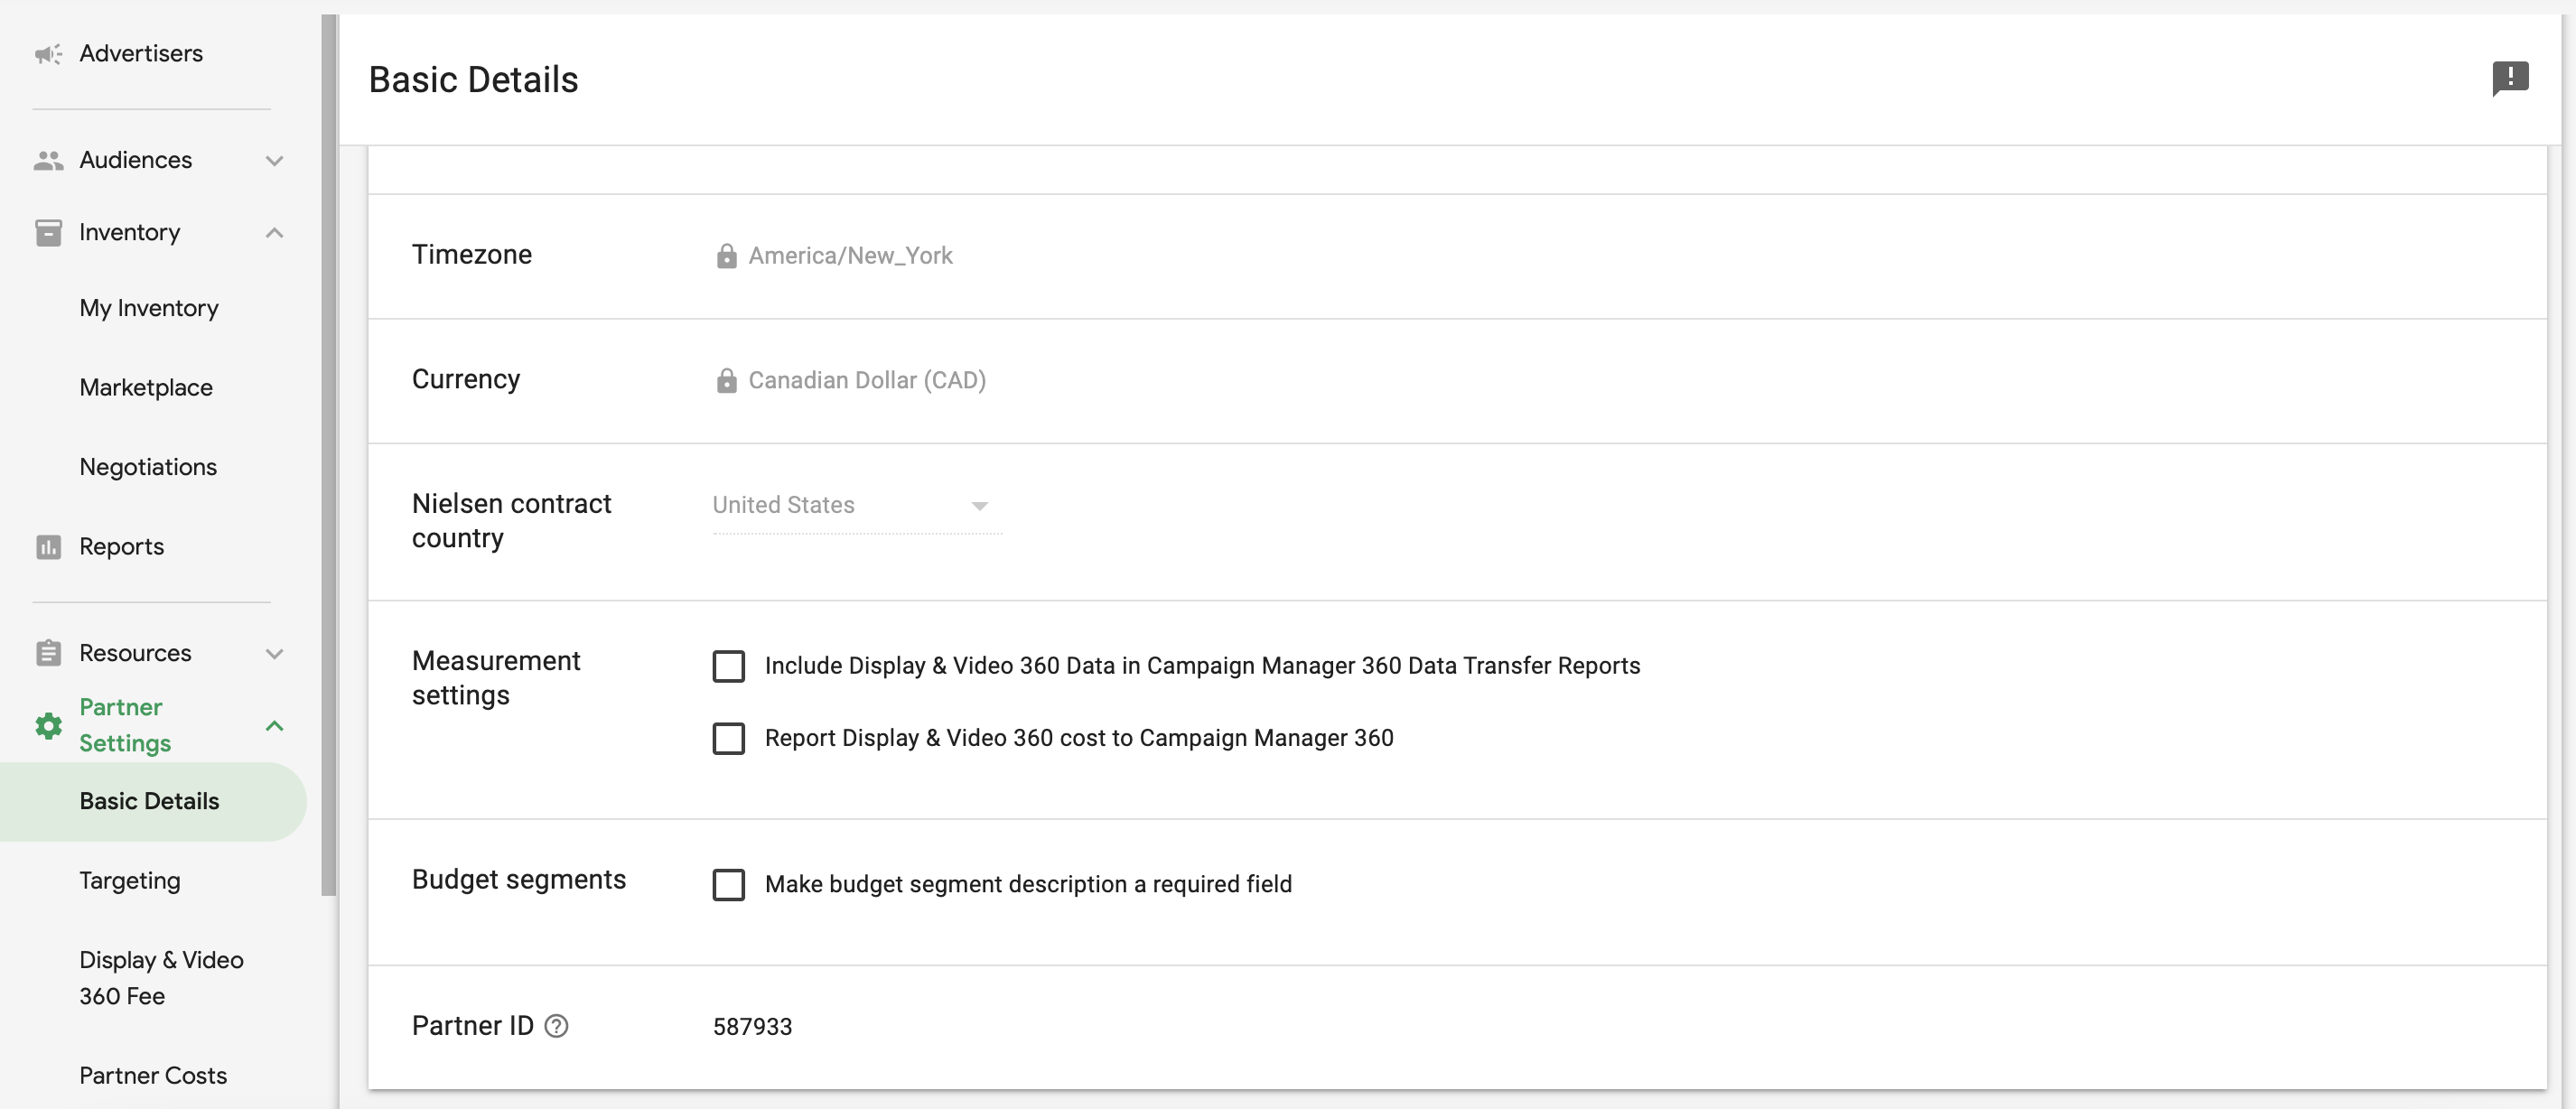The height and width of the screenshot is (1109, 2576).
Task: Click the Resources clipboard icon
Action: [x=48, y=653]
